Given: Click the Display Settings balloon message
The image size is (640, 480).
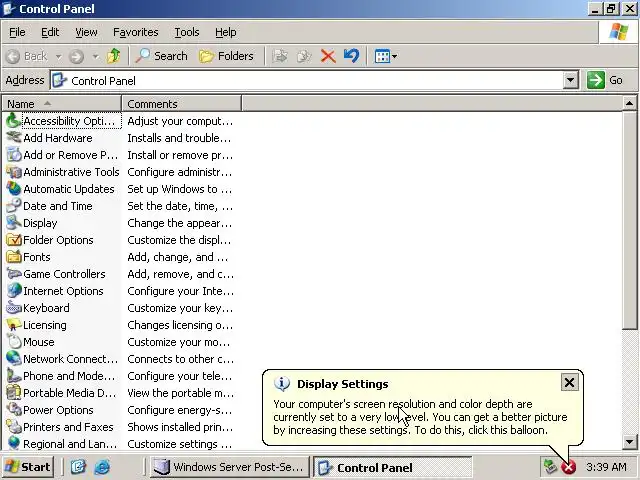Looking at the screenshot, I should tap(420, 417).
